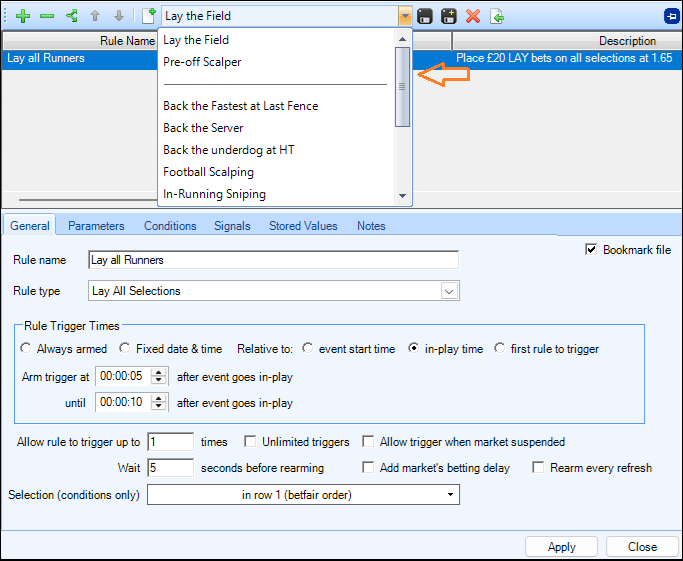Click the green minus remove rule icon
Screen dimensions: 683x561
(x=47, y=16)
